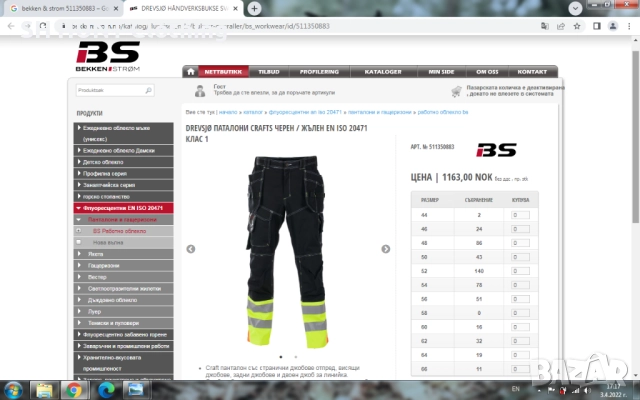Open the Вестер subcategory

(123, 277)
